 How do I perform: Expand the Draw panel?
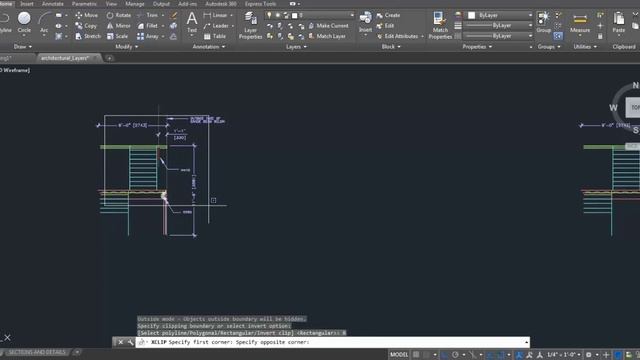(23, 47)
